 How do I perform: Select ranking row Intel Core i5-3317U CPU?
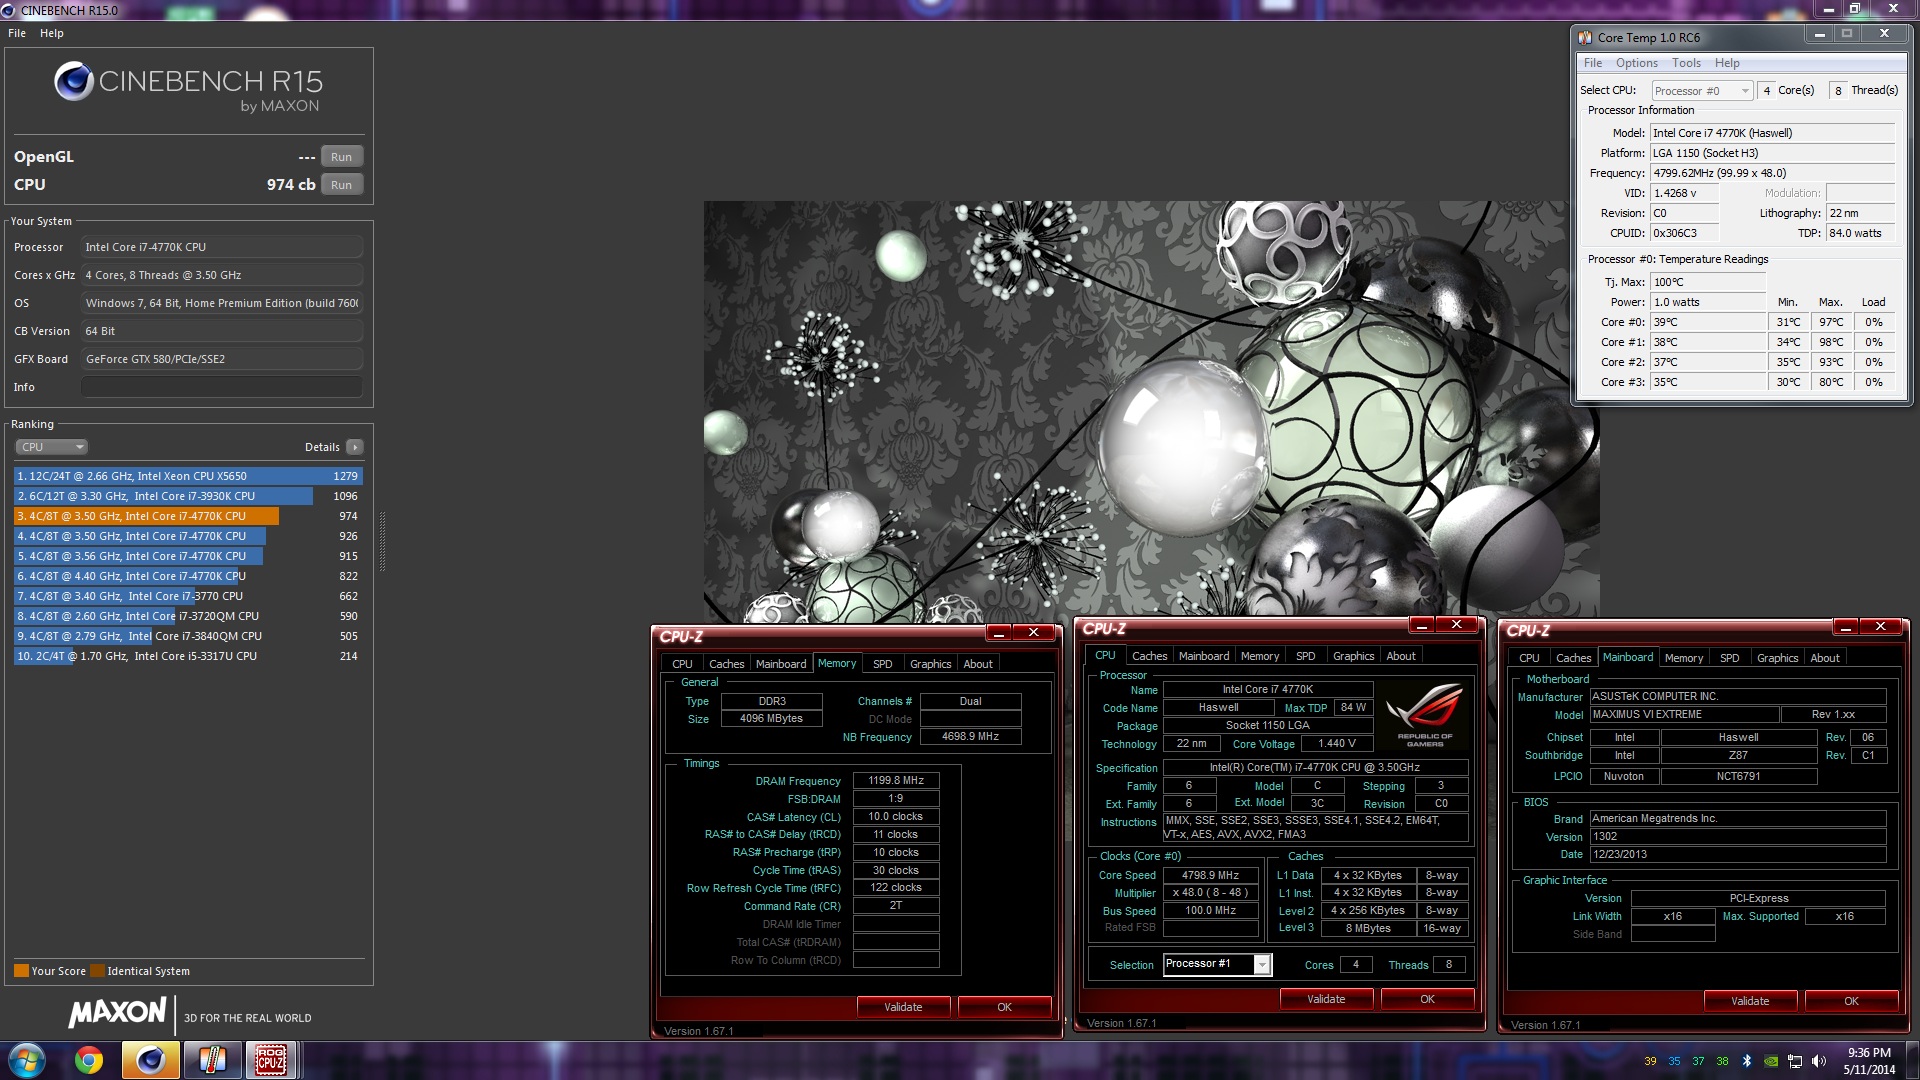[187, 656]
